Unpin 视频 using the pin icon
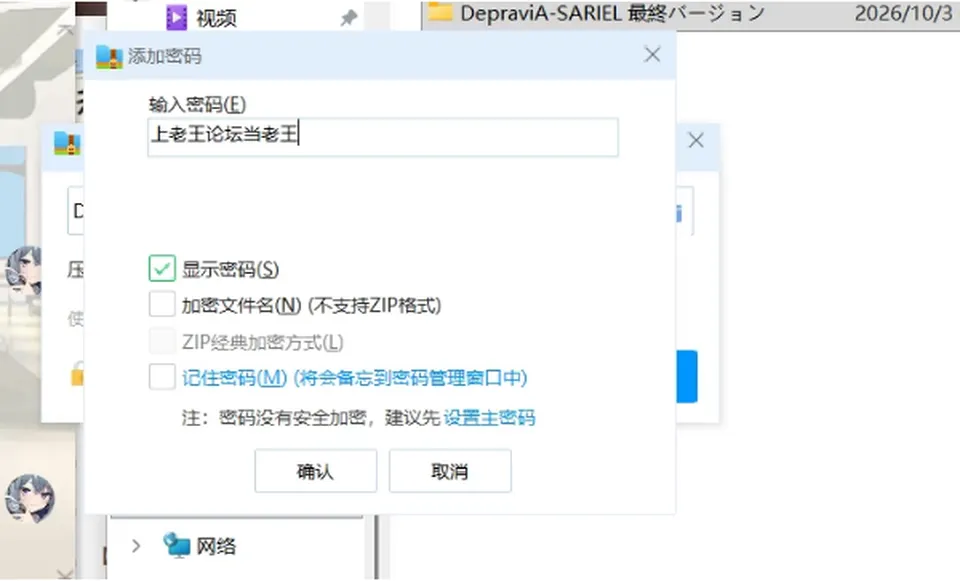Screen dimensions: 960x581 tap(348, 18)
